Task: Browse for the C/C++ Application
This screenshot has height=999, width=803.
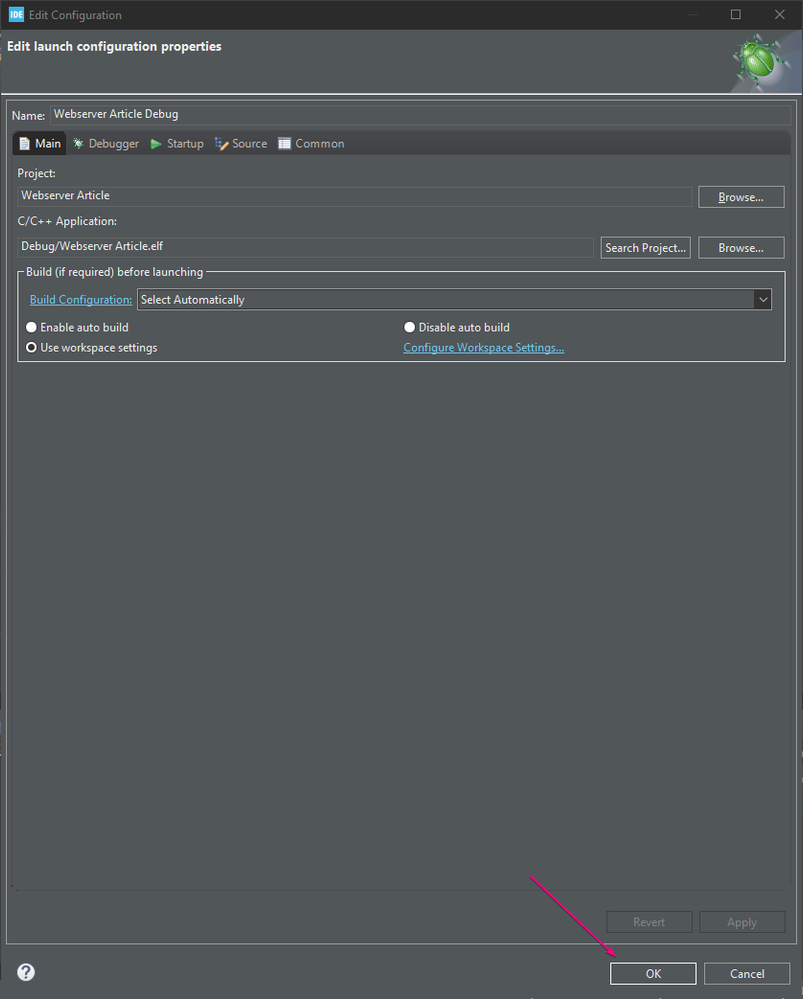Action: [x=741, y=248]
